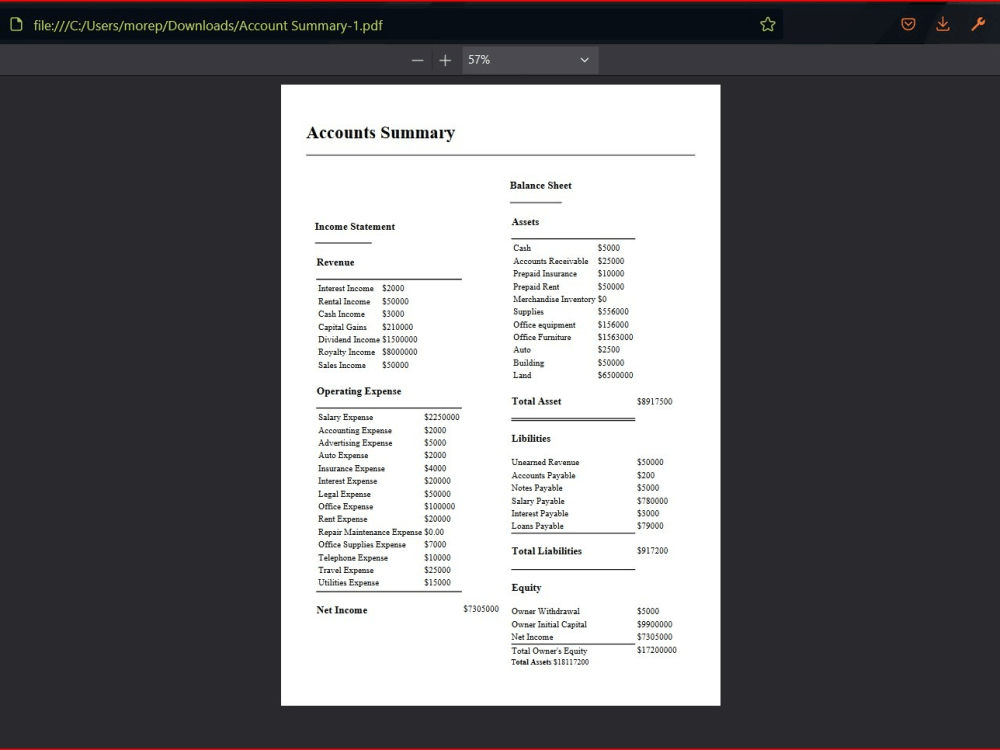Click the Office equipment row label

click(x=544, y=325)
